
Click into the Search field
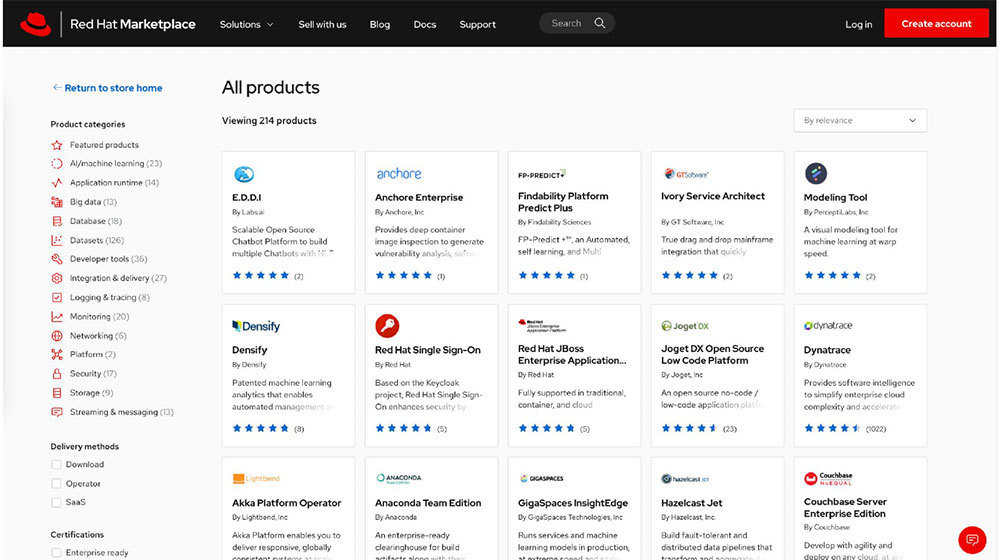click(567, 23)
